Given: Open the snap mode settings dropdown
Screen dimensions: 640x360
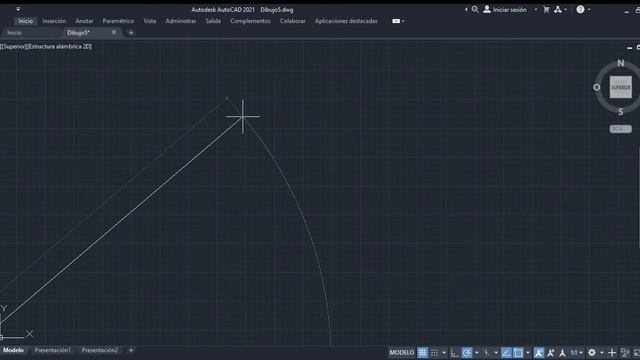Looking at the screenshot, I should point(444,352).
